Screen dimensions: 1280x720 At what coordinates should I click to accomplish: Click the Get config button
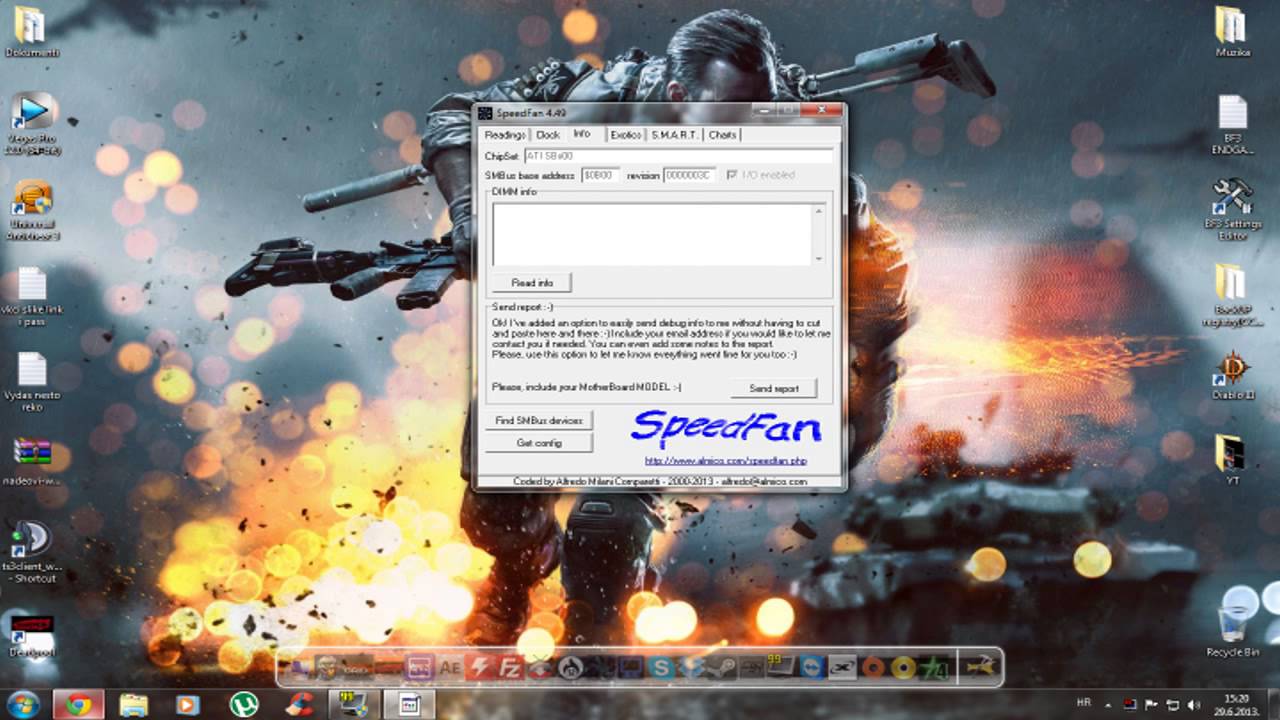coord(539,443)
